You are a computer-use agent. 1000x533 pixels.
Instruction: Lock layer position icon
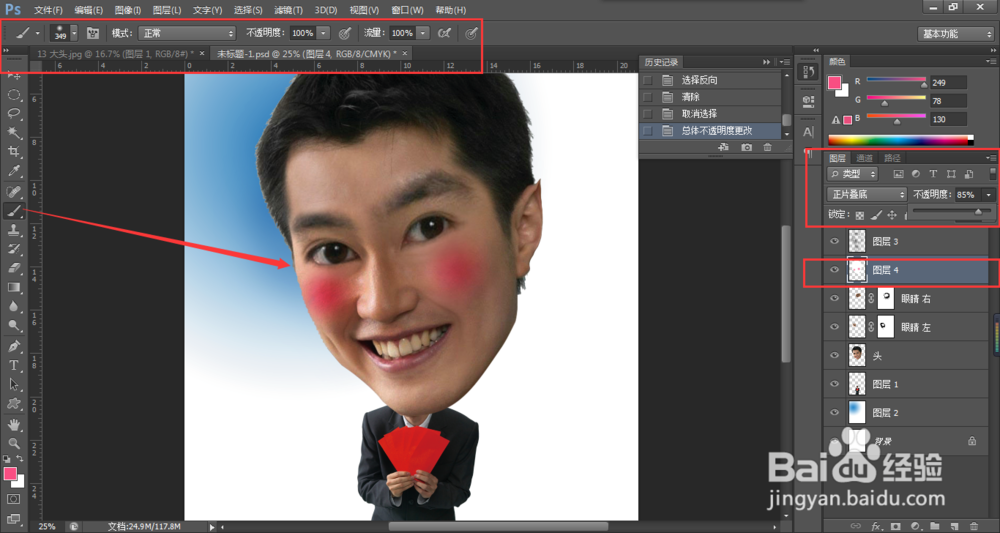[892, 215]
